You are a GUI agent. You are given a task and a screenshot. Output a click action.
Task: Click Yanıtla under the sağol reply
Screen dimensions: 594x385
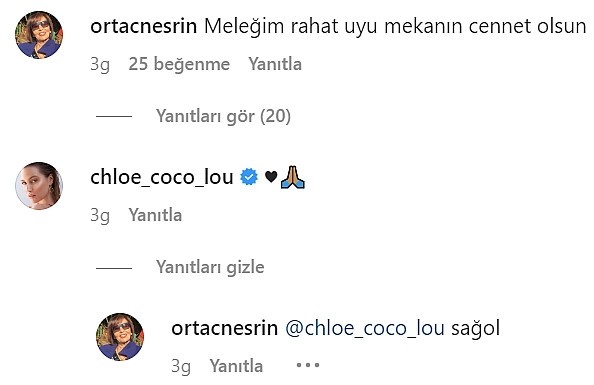point(236,366)
